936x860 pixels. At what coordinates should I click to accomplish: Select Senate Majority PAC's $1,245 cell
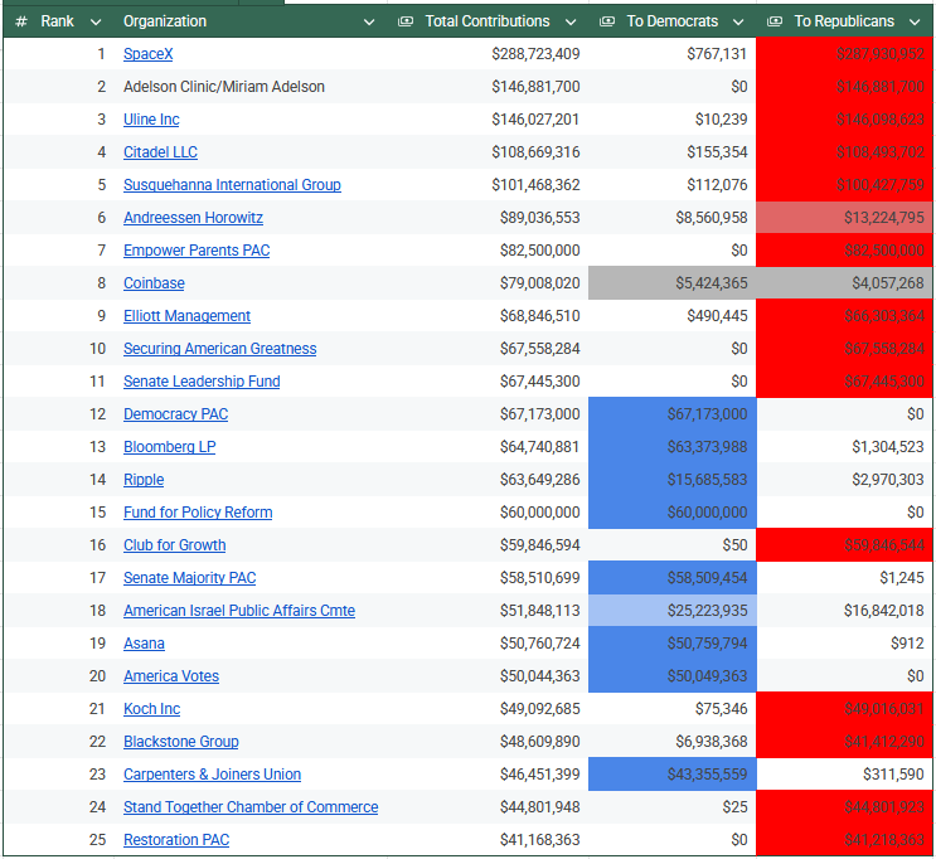click(845, 578)
